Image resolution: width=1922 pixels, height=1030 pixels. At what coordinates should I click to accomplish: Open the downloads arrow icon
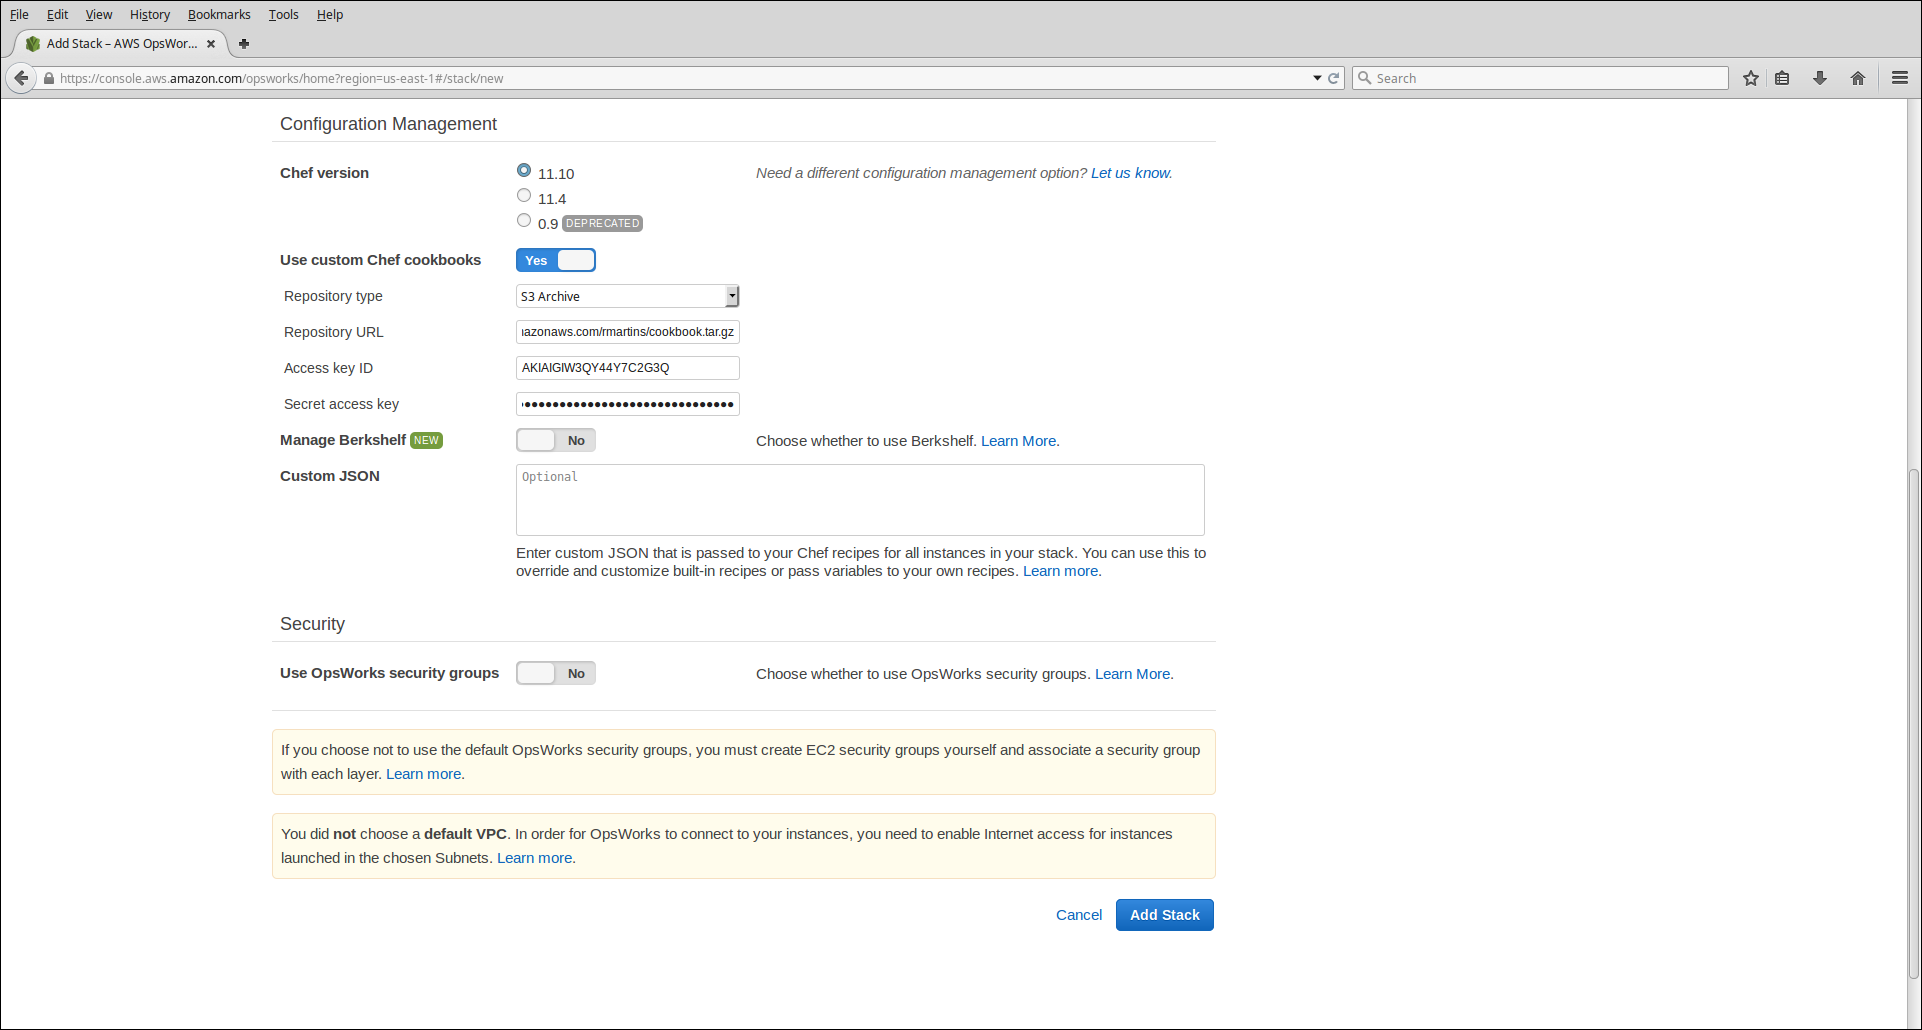coord(1820,78)
